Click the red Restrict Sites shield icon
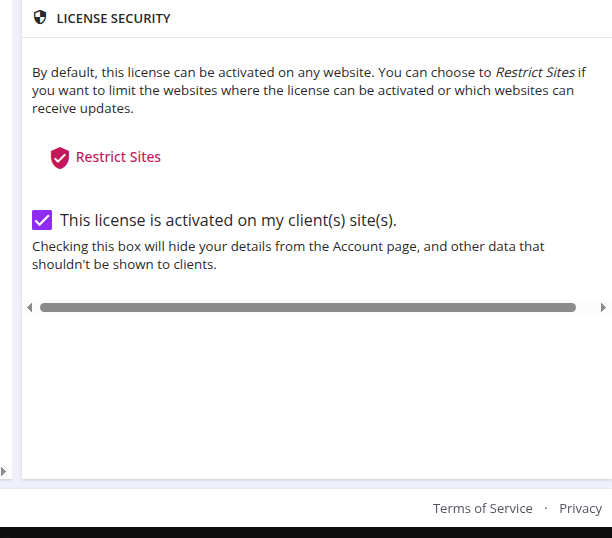 click(x=60, y=158)
